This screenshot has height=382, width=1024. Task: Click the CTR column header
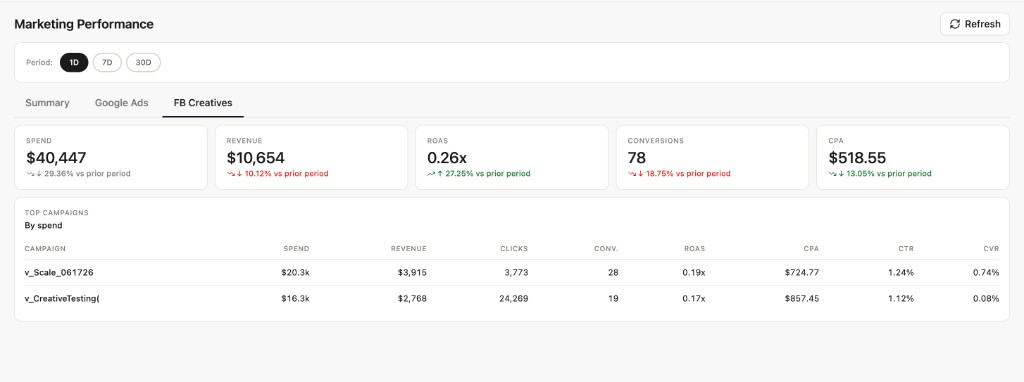click(906, 249)
